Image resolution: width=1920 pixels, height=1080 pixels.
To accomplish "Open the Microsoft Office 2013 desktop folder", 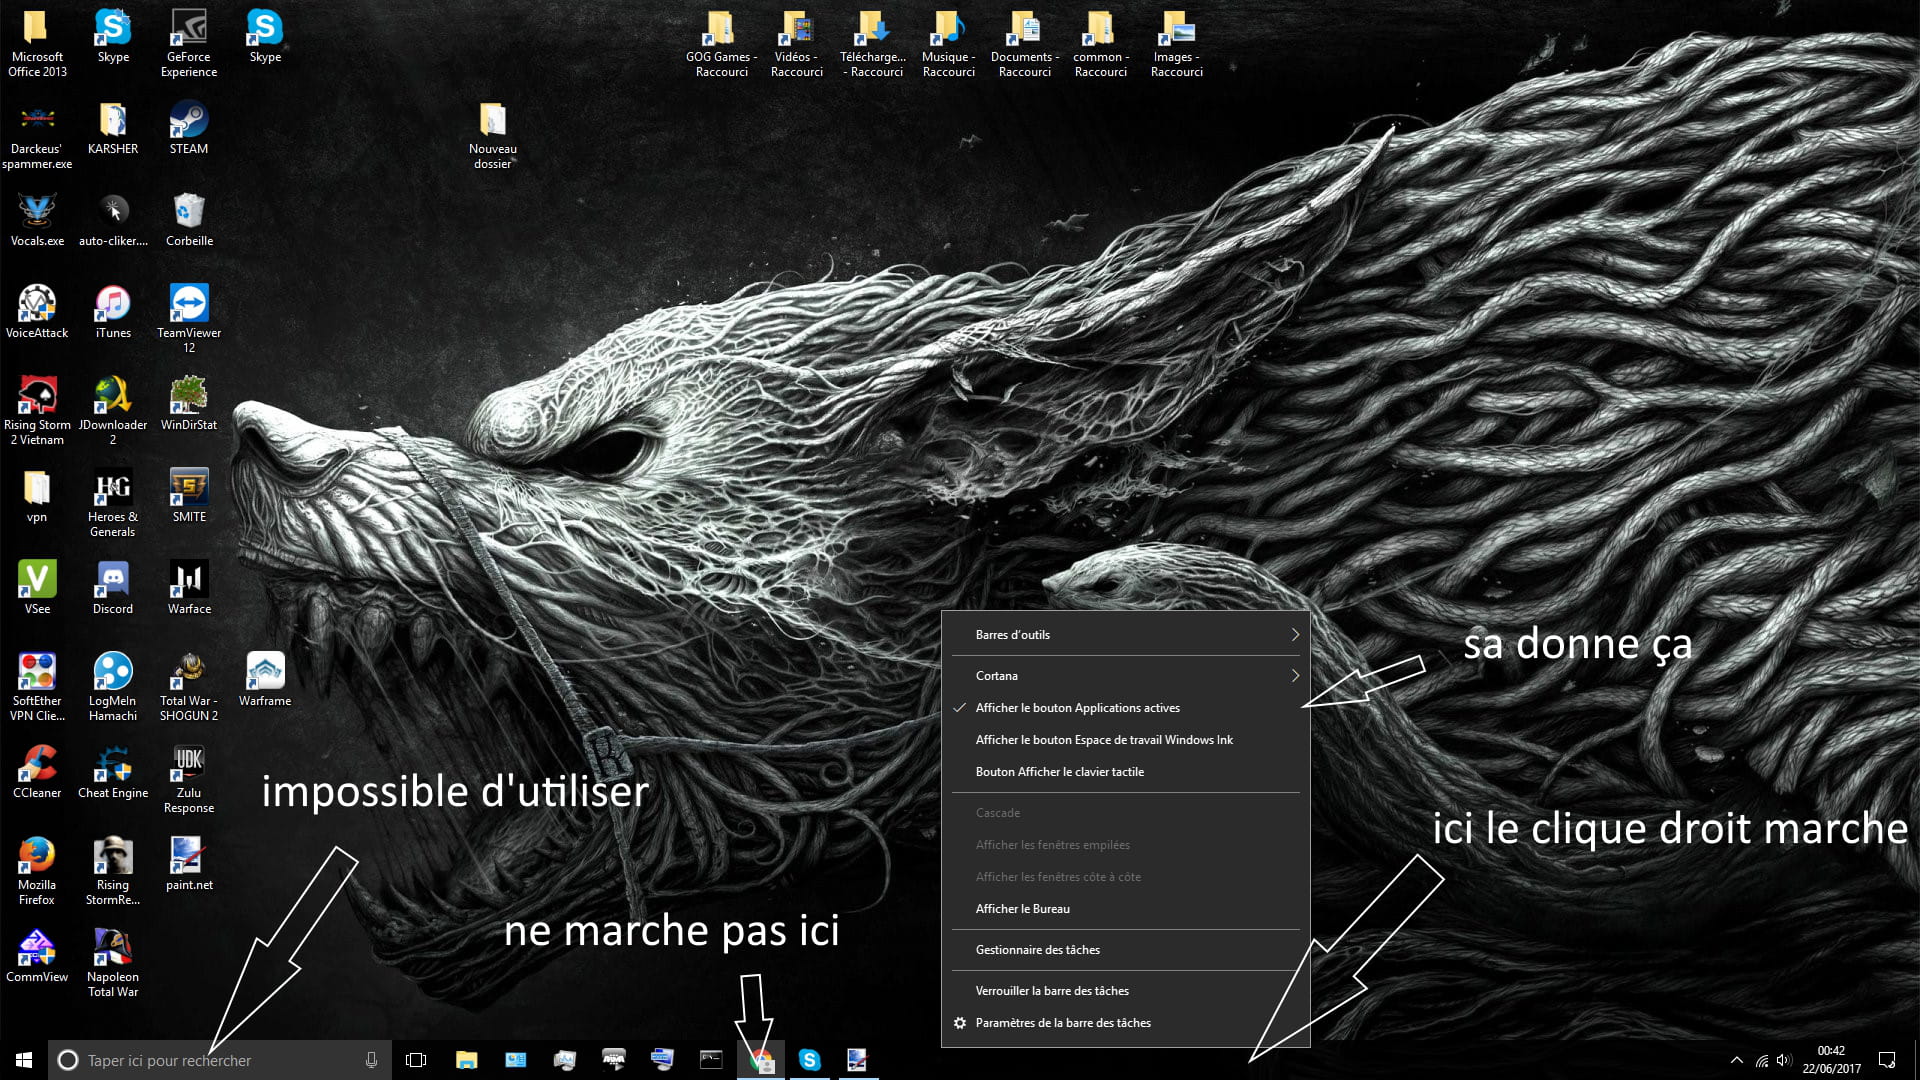I will coord(37,44).
